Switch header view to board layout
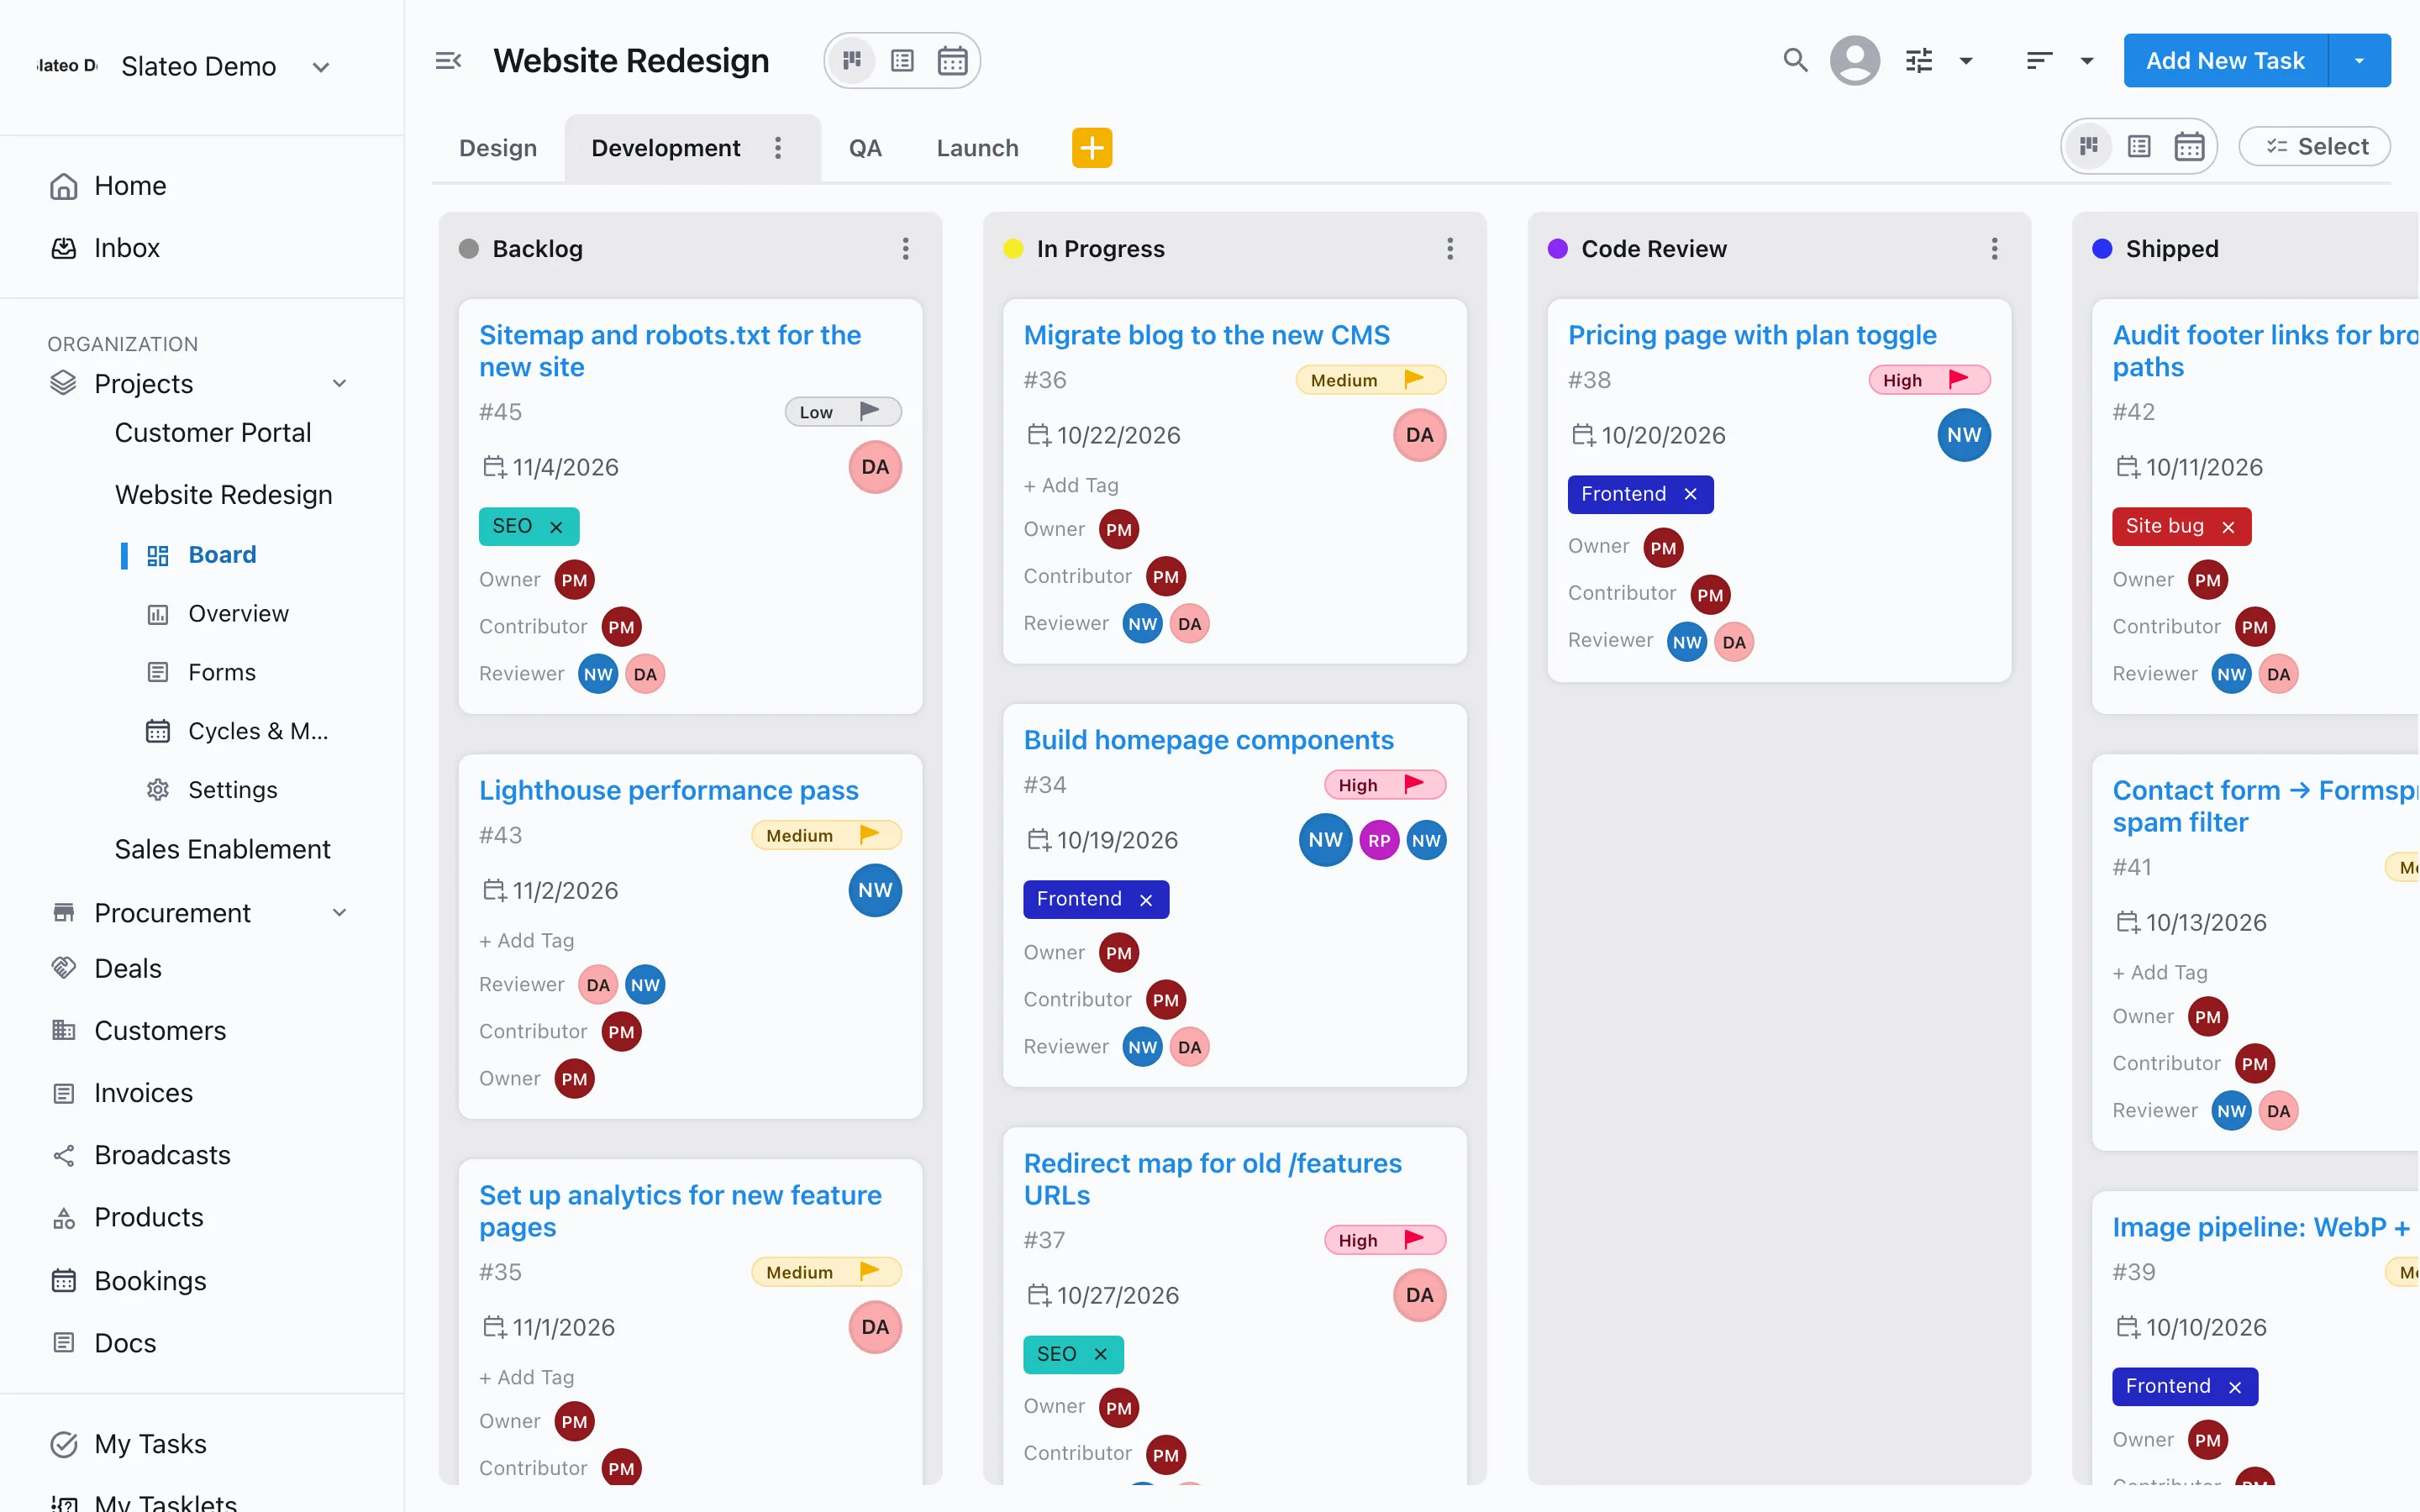The height and width of the screenshot is (1512, 2420). [x=852, y=61]
